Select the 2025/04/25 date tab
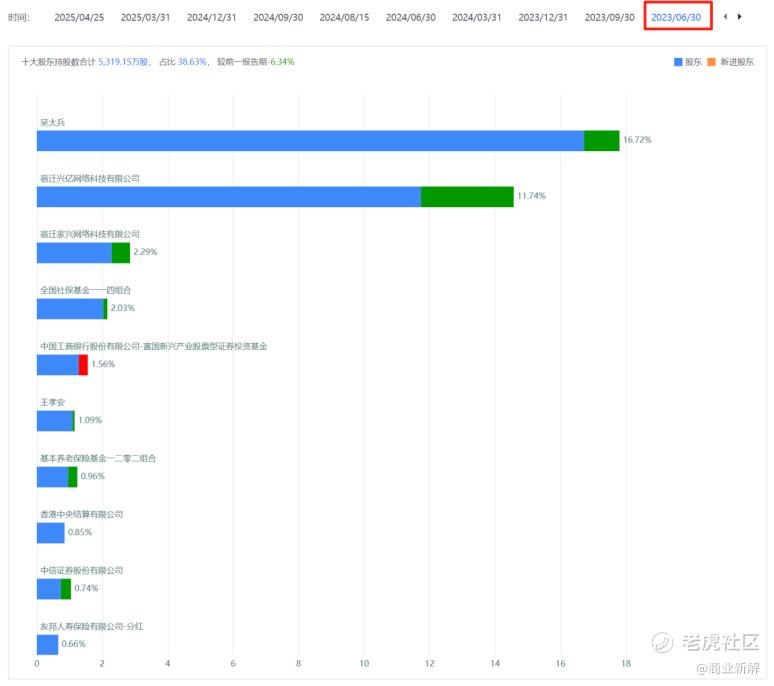774x686 pixels. pos(79,17)
